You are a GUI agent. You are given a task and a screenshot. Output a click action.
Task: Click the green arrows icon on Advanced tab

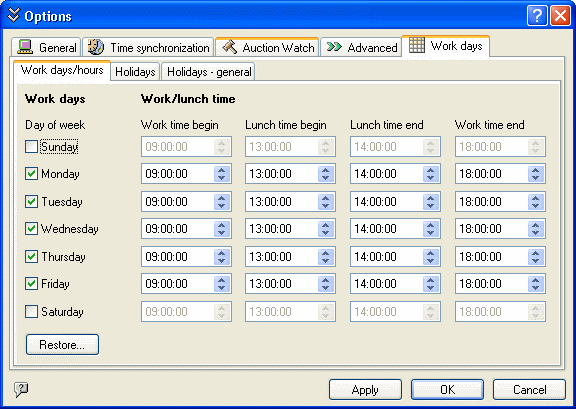(334, 47)
